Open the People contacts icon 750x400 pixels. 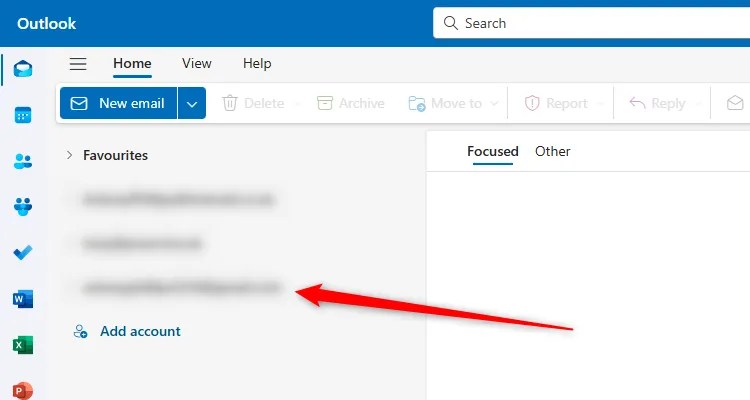[23, 161]
